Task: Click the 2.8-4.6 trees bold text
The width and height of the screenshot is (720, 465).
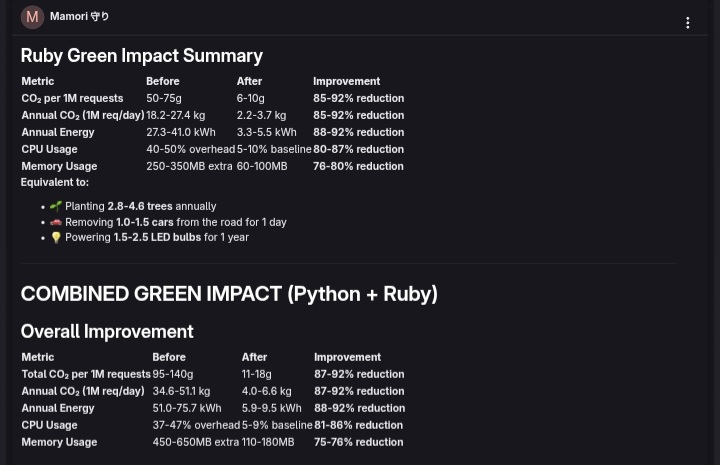Action: (x=140, y=206)
